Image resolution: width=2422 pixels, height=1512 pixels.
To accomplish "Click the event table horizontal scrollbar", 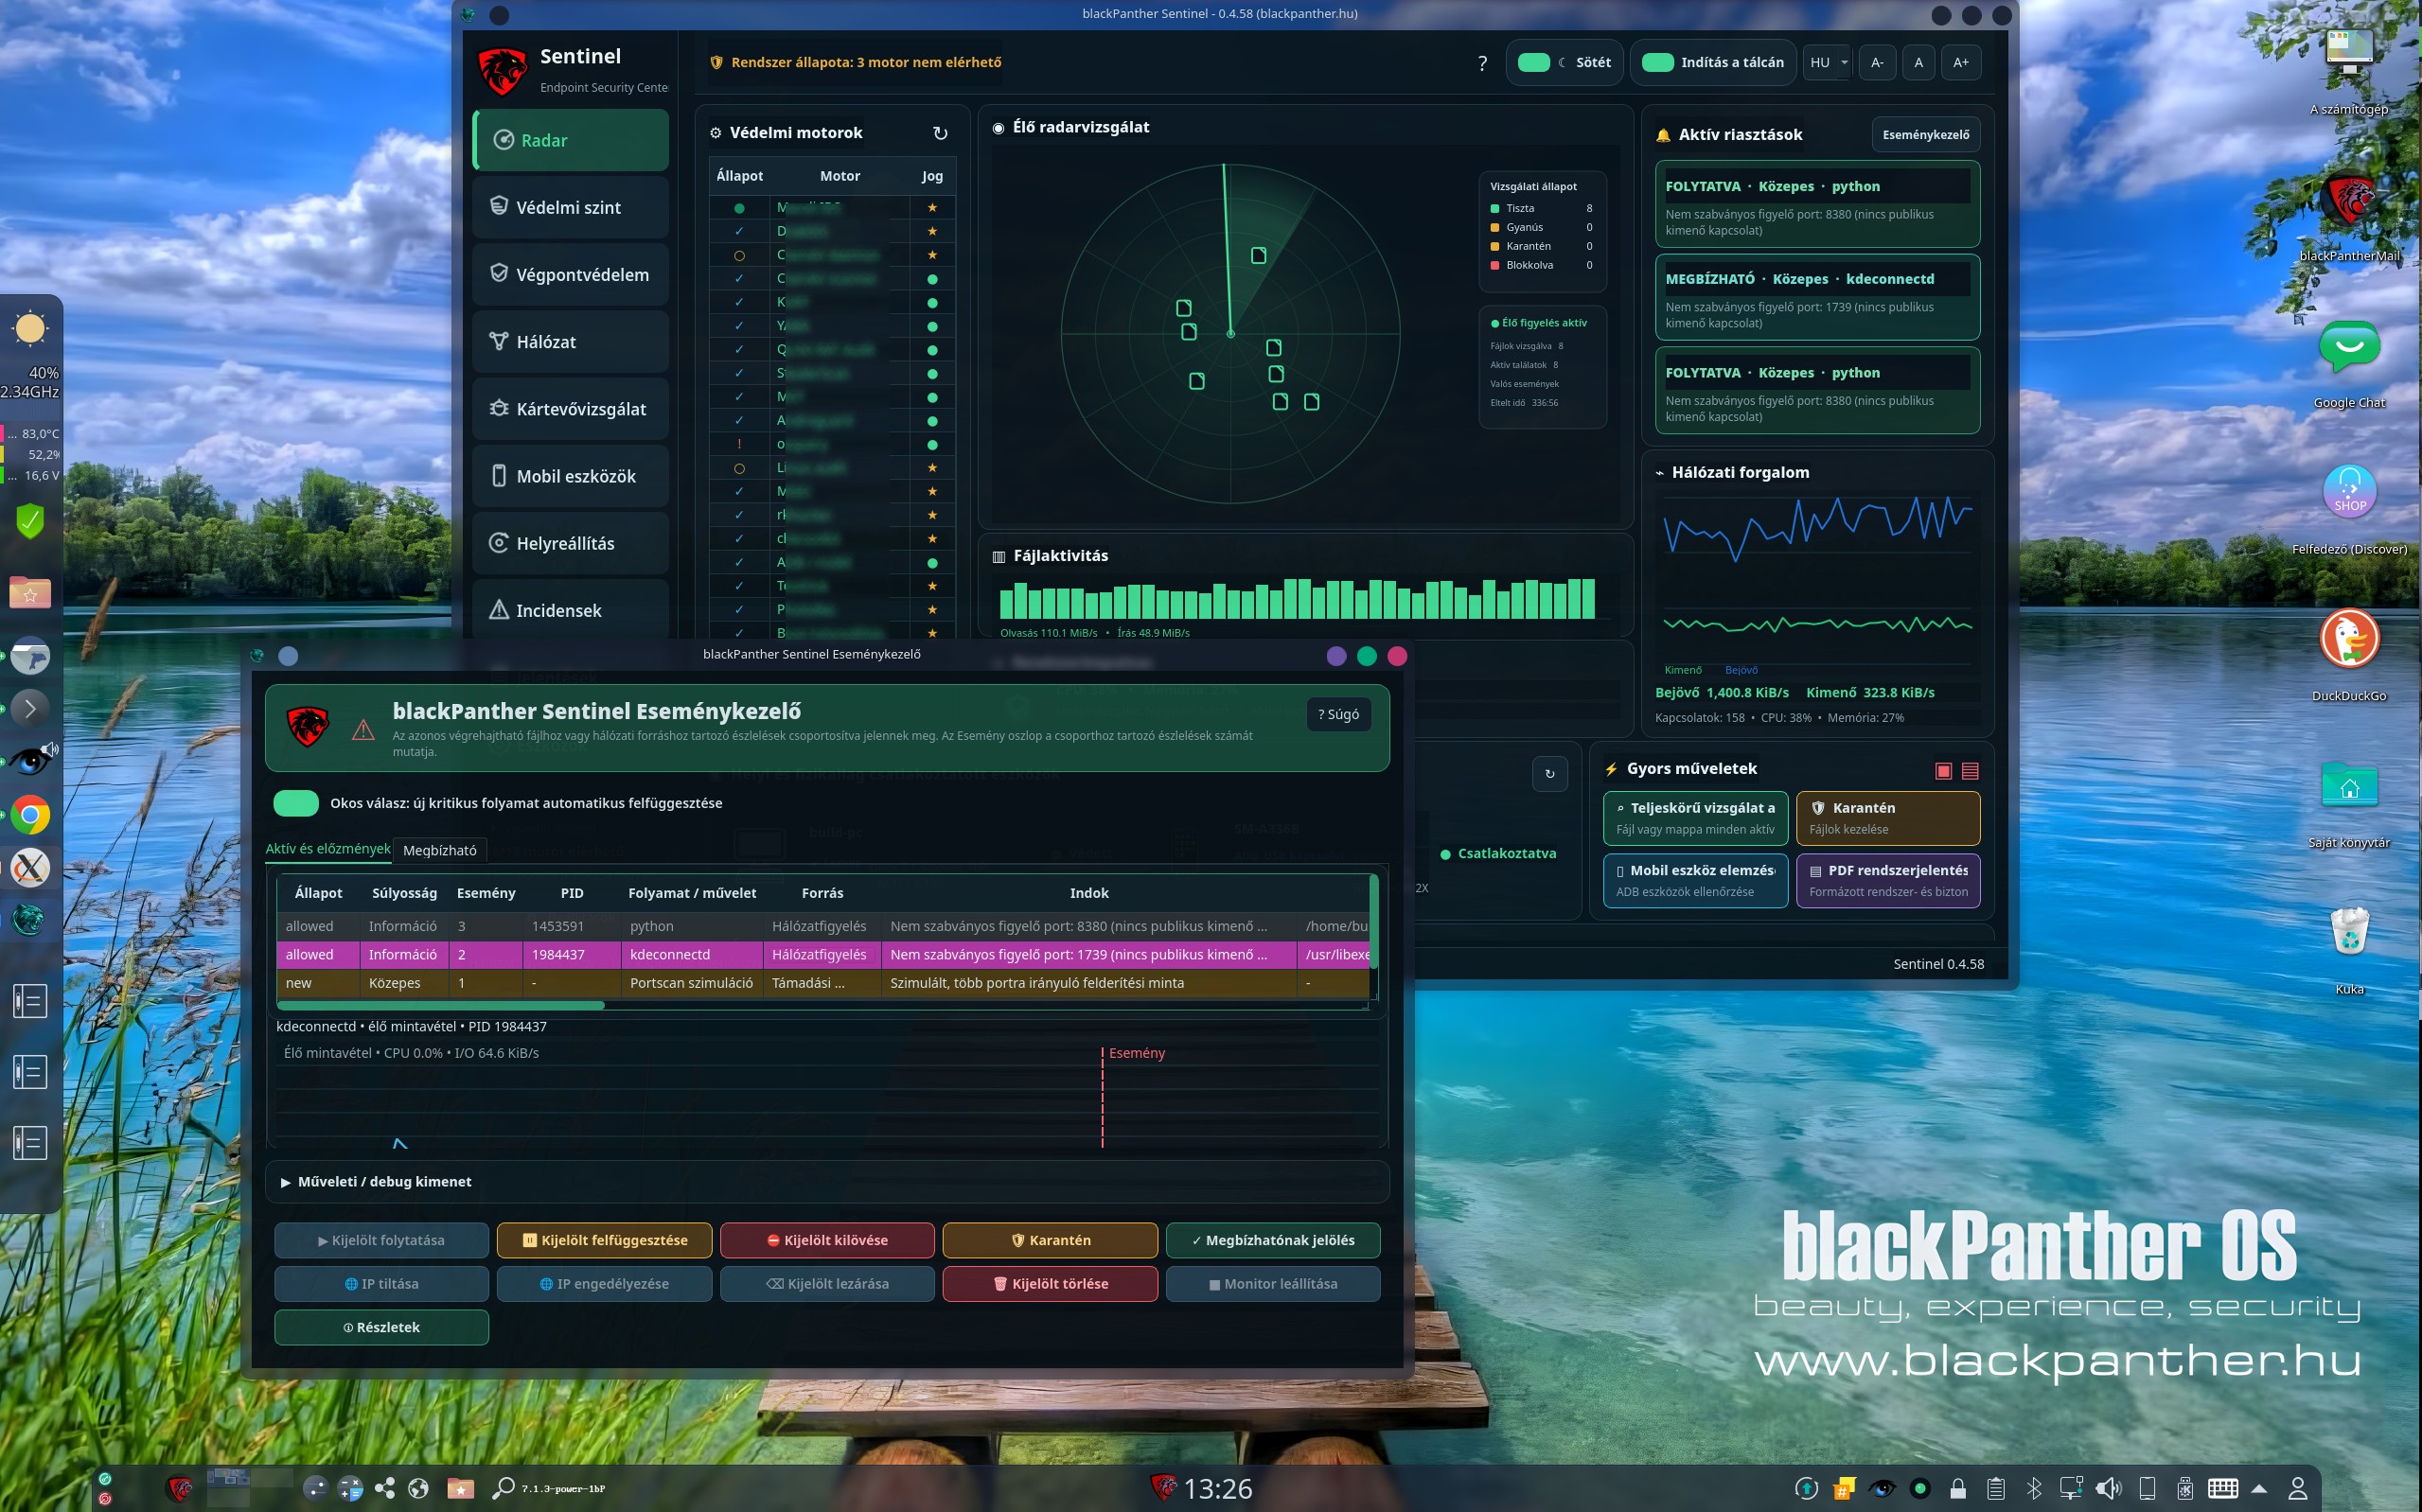I will pos(441,1005).
